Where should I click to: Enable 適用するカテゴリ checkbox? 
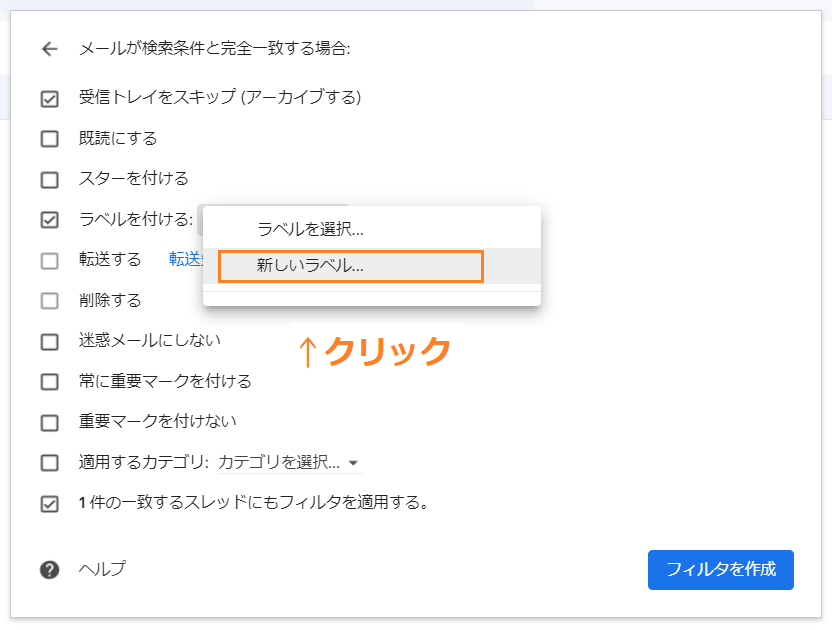coord(49,463)
